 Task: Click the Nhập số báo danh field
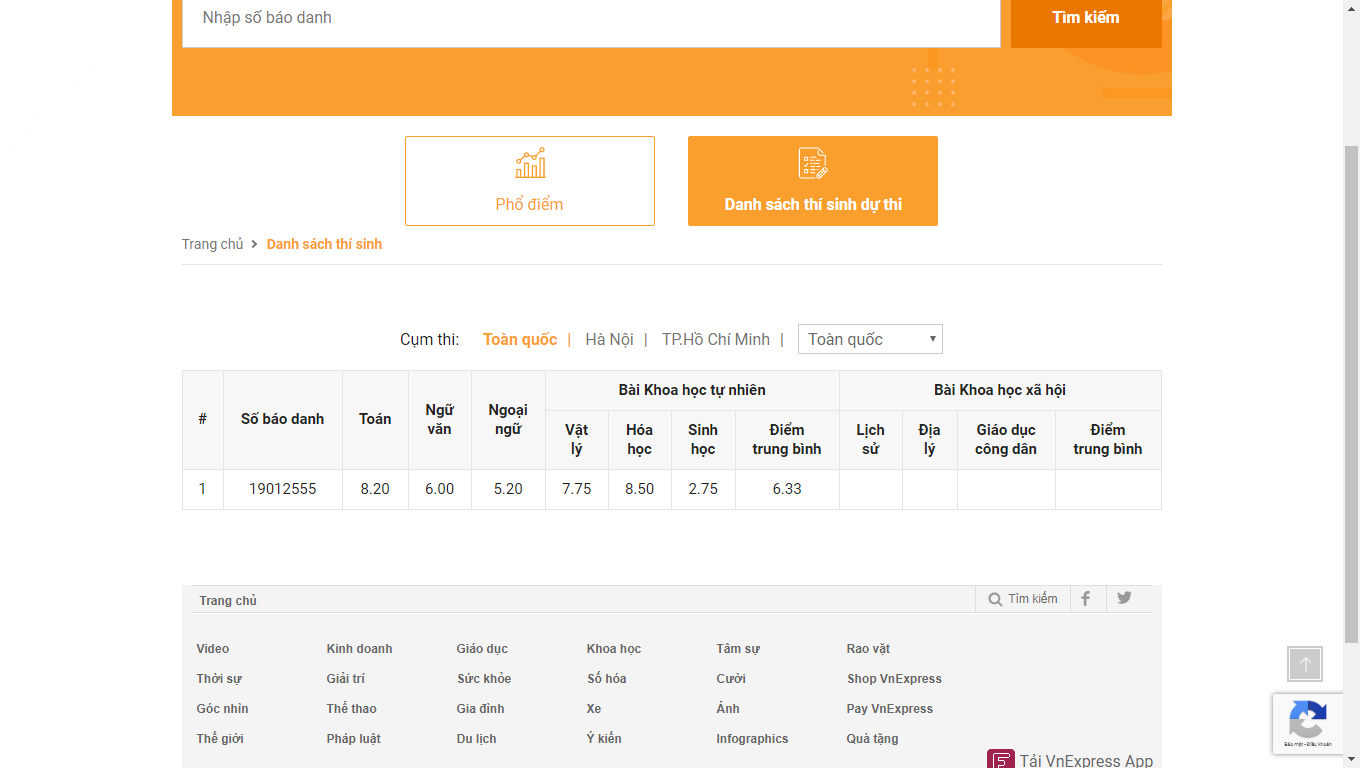coord(590,18)
